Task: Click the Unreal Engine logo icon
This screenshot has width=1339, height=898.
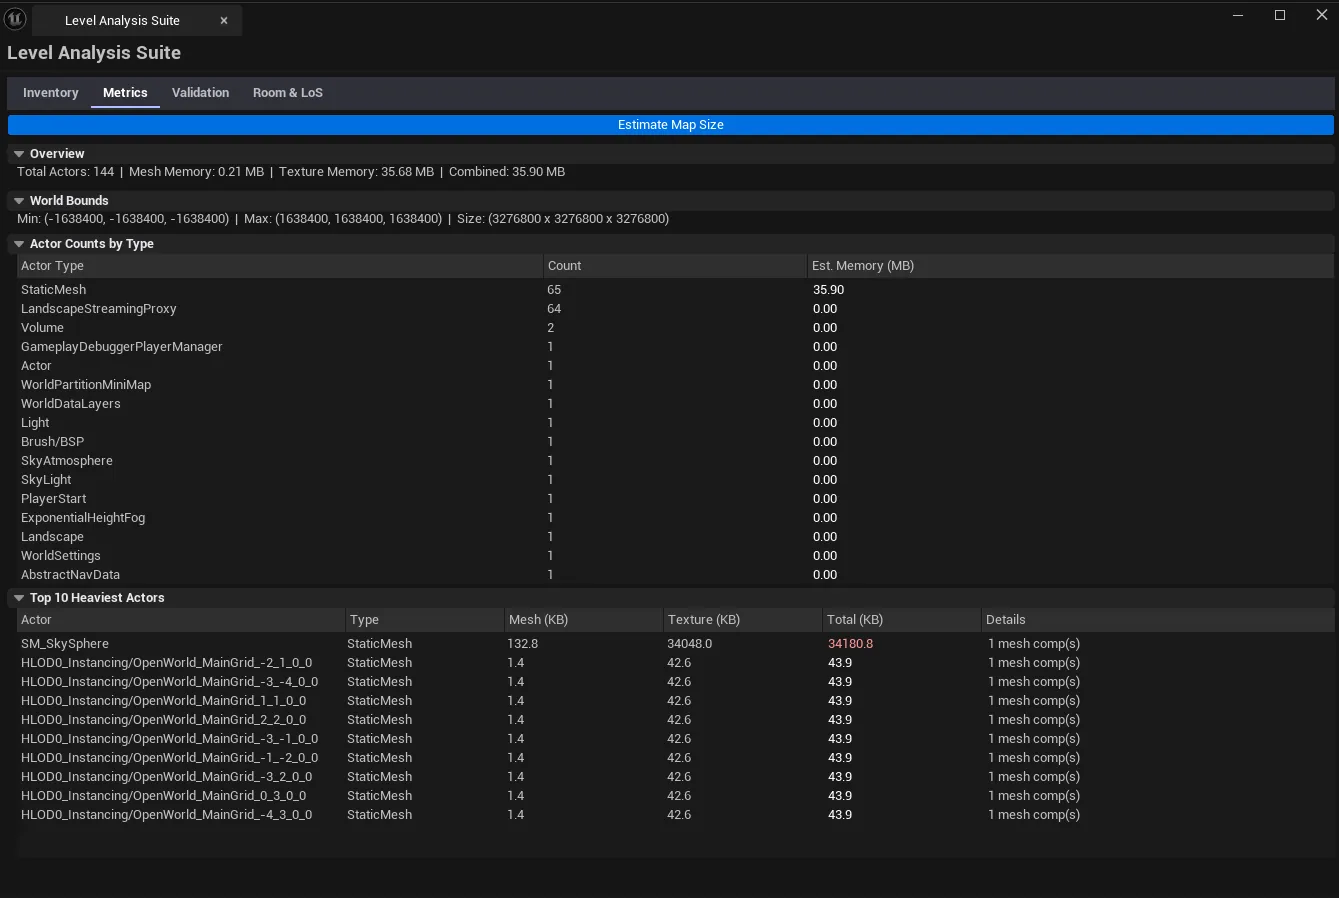Action: pyautogui.click(x=15, y=19)
